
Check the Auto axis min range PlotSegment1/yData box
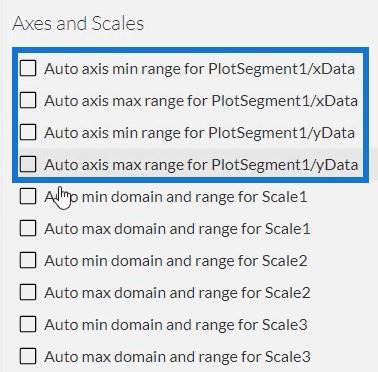click(28, 132)
